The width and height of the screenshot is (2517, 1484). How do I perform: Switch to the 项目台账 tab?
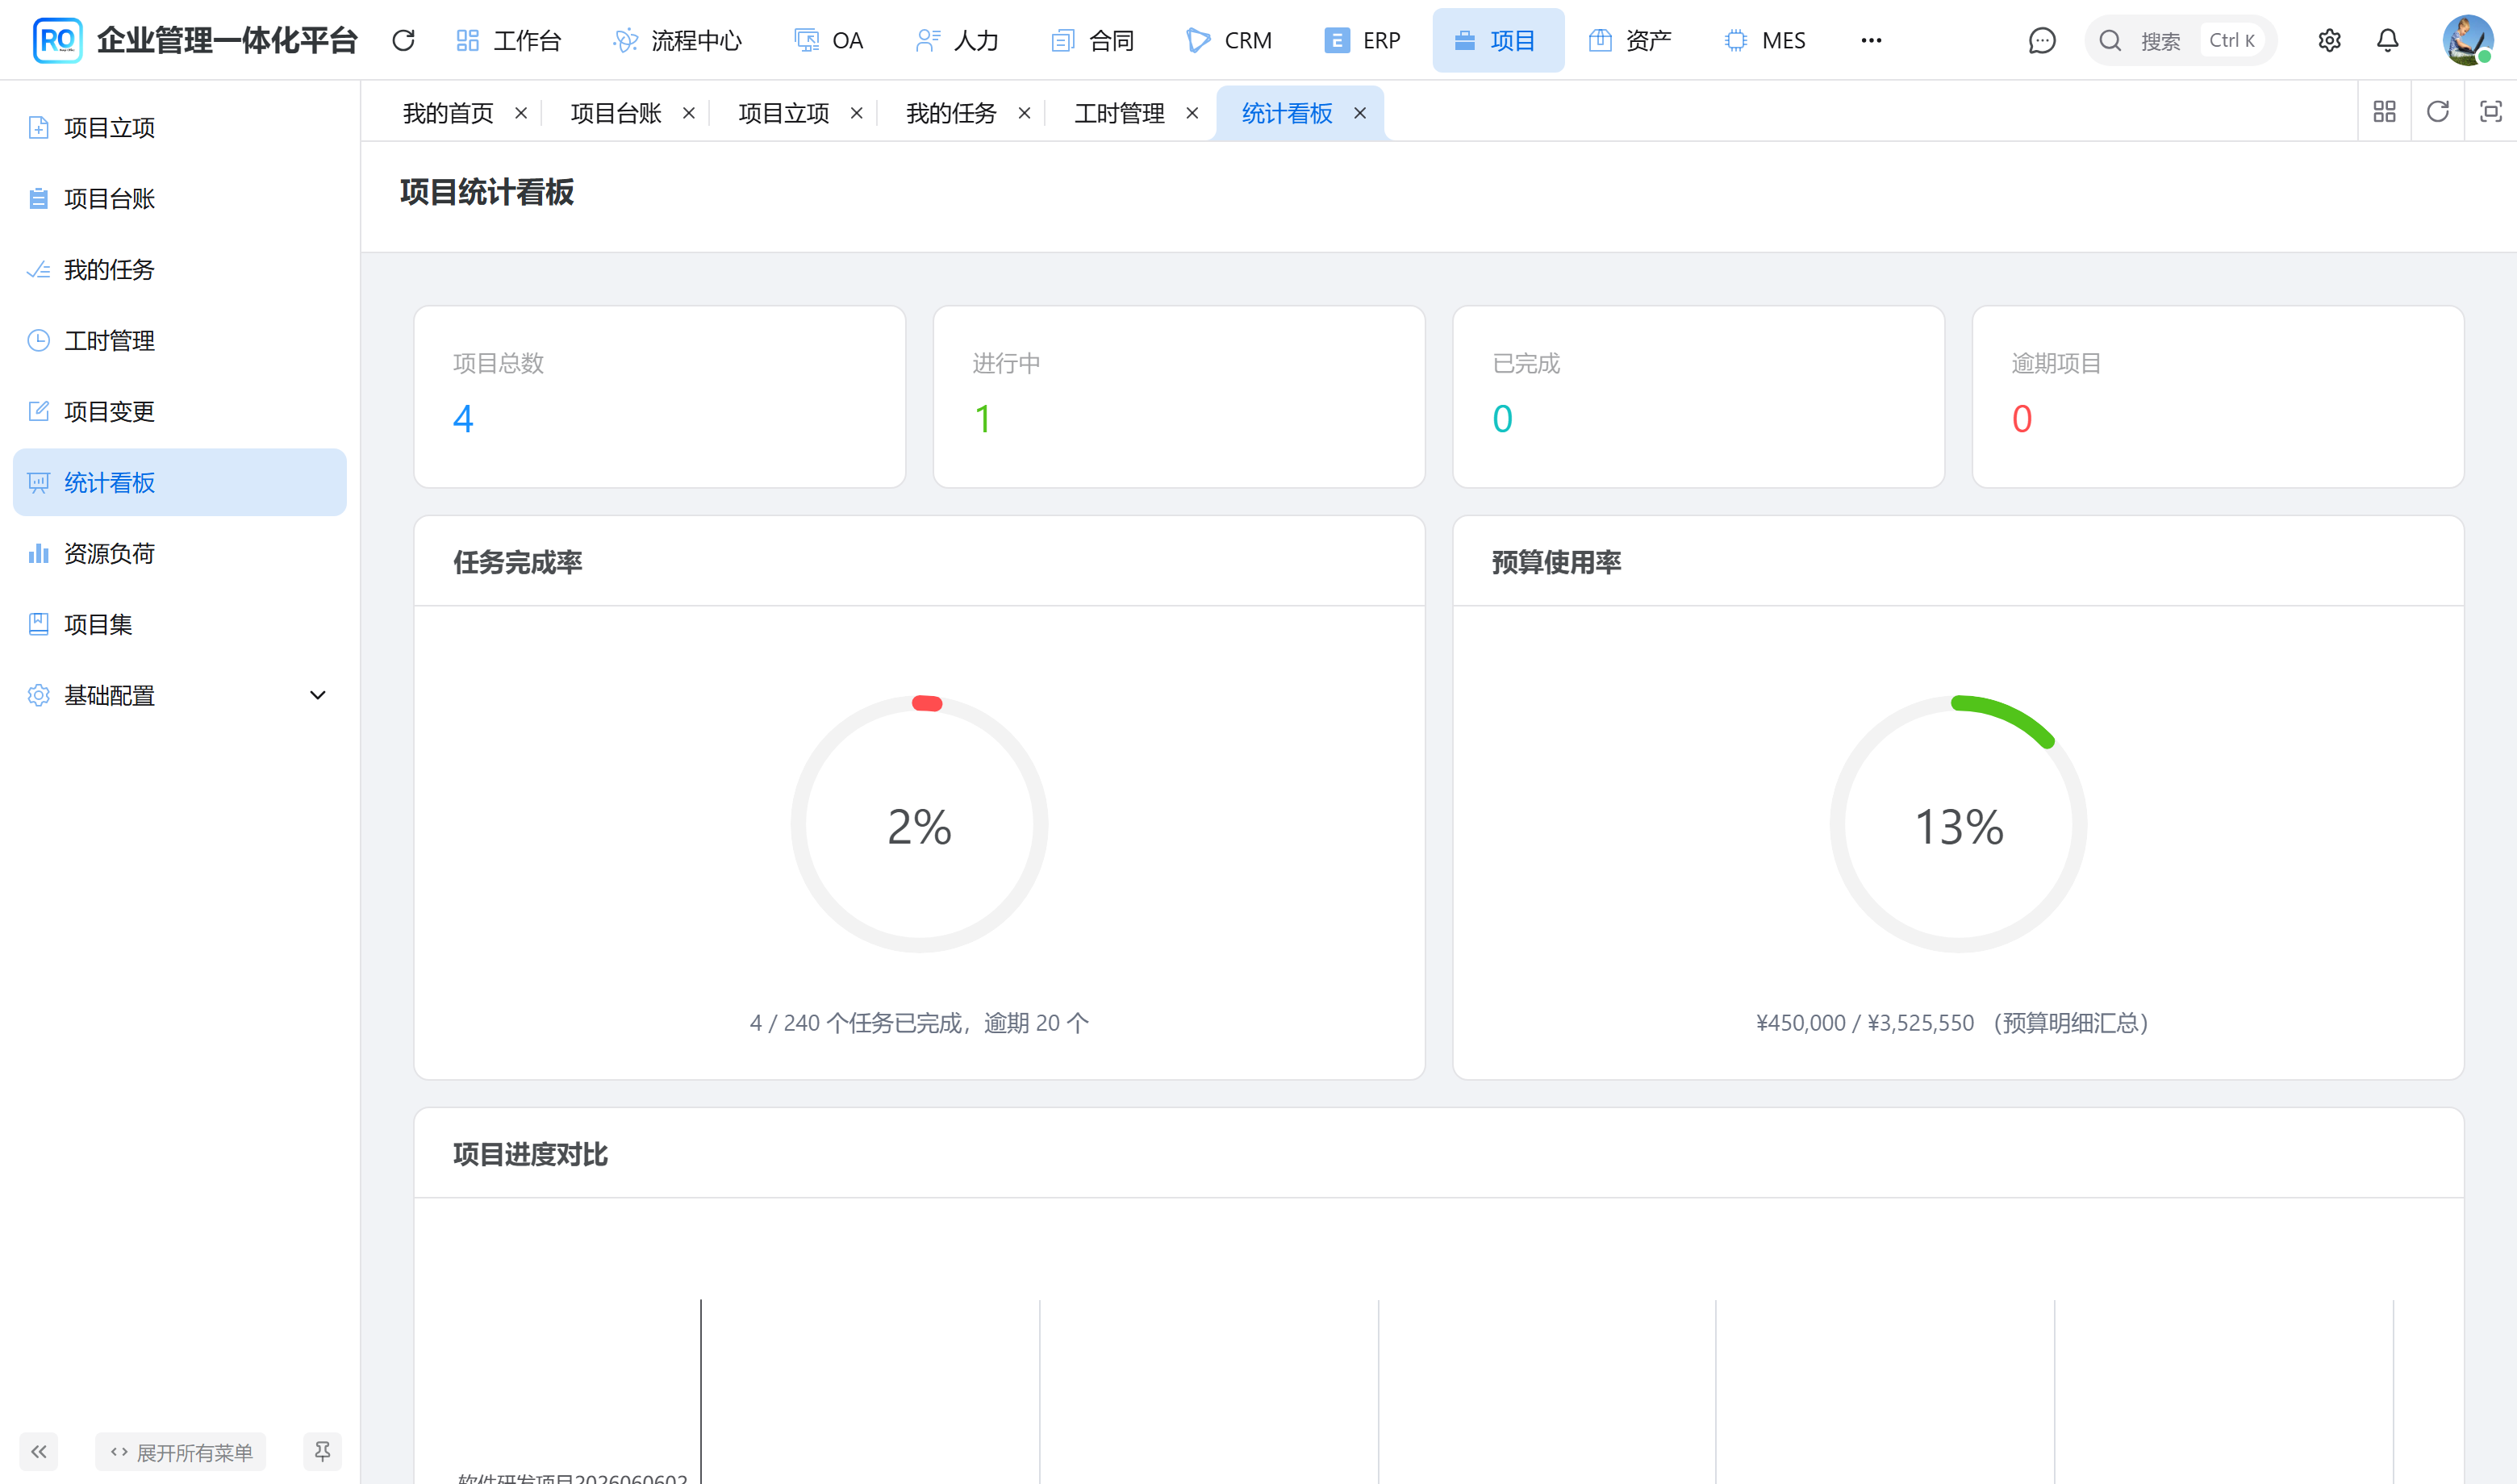[x=616, y=113]
